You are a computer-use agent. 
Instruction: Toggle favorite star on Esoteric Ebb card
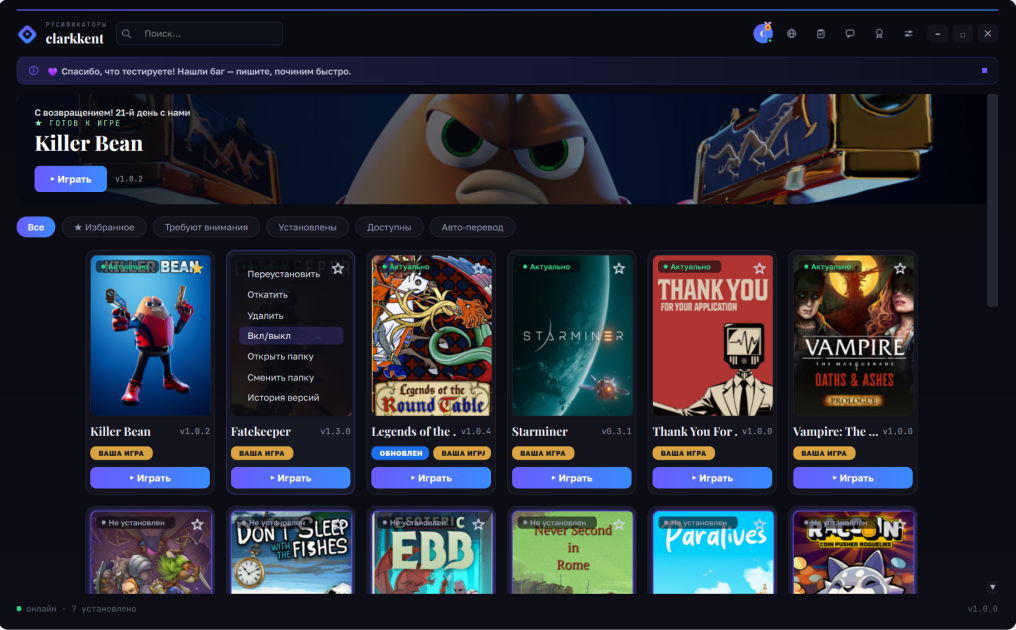click(478, 524)
